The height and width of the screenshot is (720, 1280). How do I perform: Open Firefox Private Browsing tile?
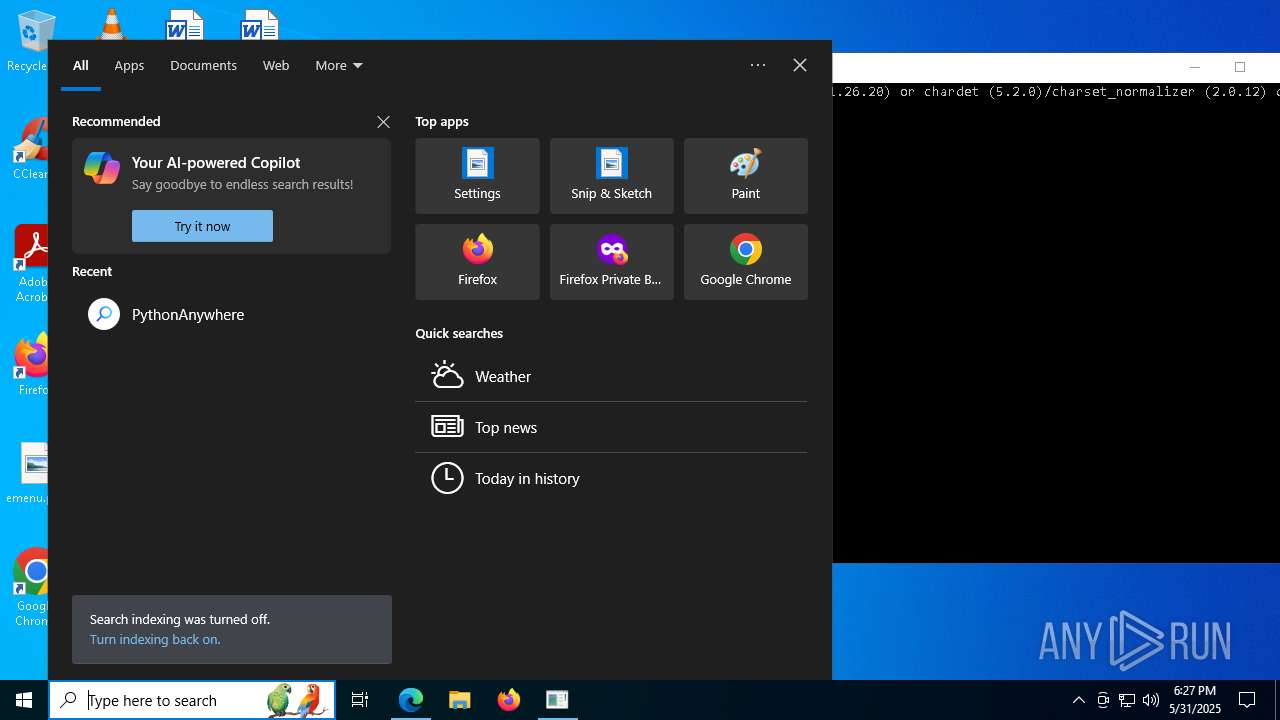[611, 262]
